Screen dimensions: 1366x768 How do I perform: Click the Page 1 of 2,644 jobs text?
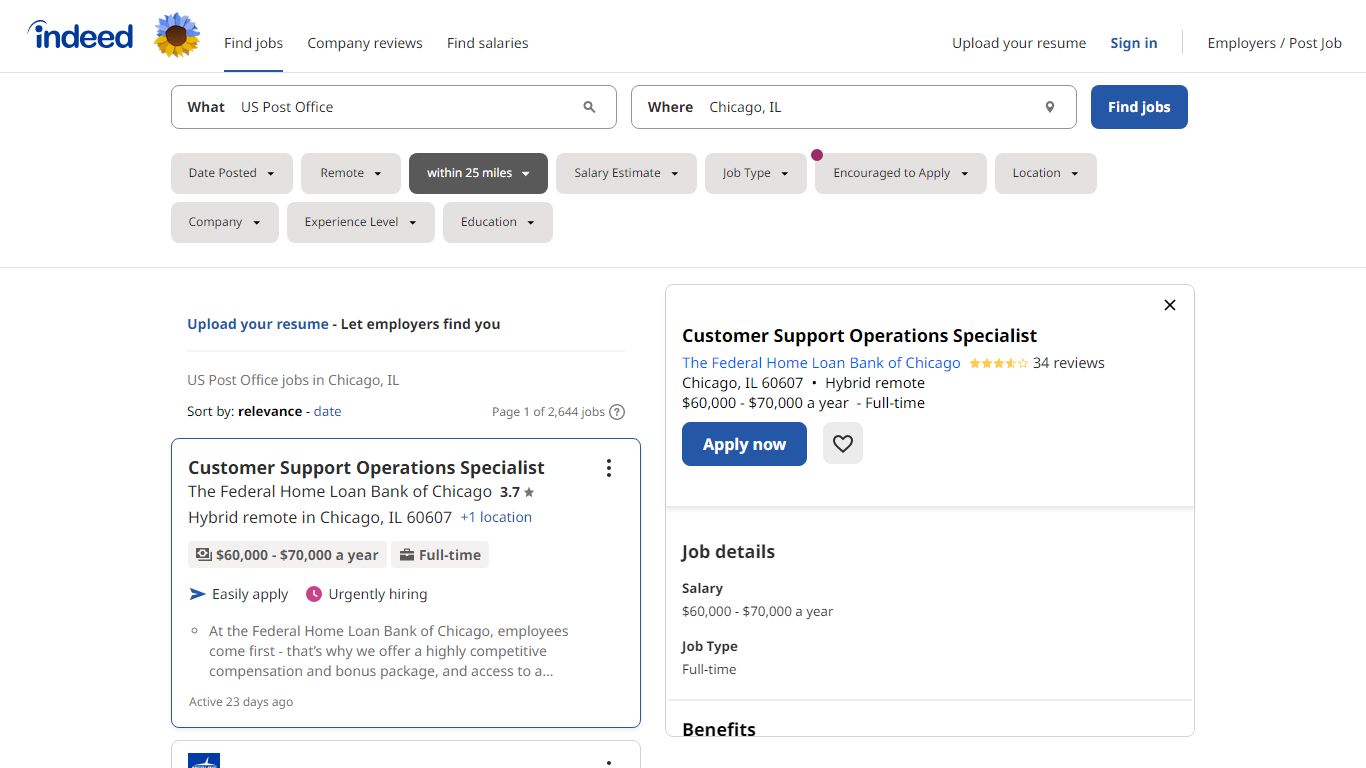pyautogui.click(x=548, y=412)
